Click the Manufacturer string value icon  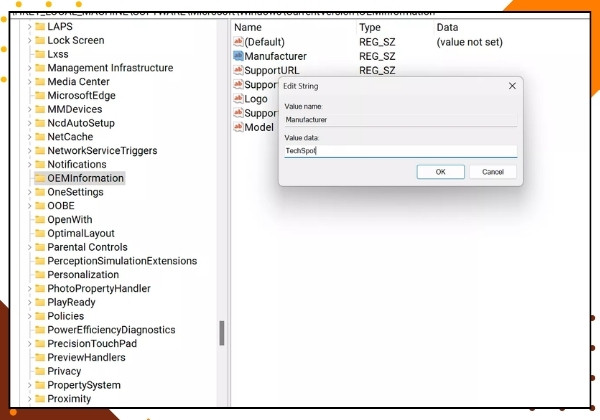(x=238, y=56)
